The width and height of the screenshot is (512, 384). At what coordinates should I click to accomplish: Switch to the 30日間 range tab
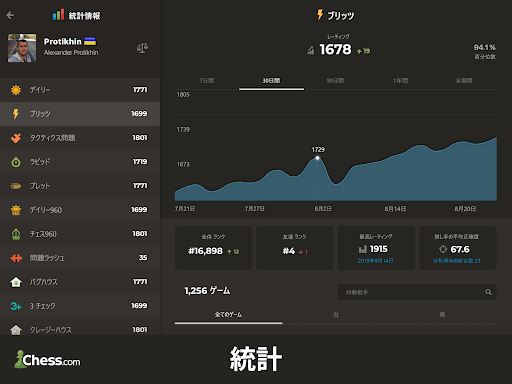point(271,81)
